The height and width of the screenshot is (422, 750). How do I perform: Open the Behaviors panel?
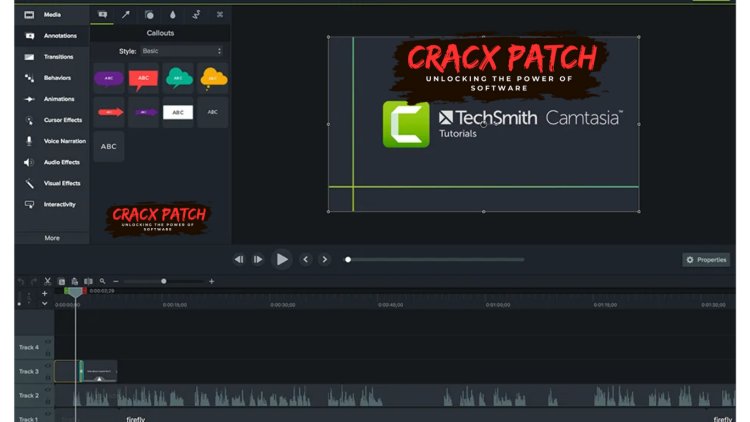tap(52, 78)
